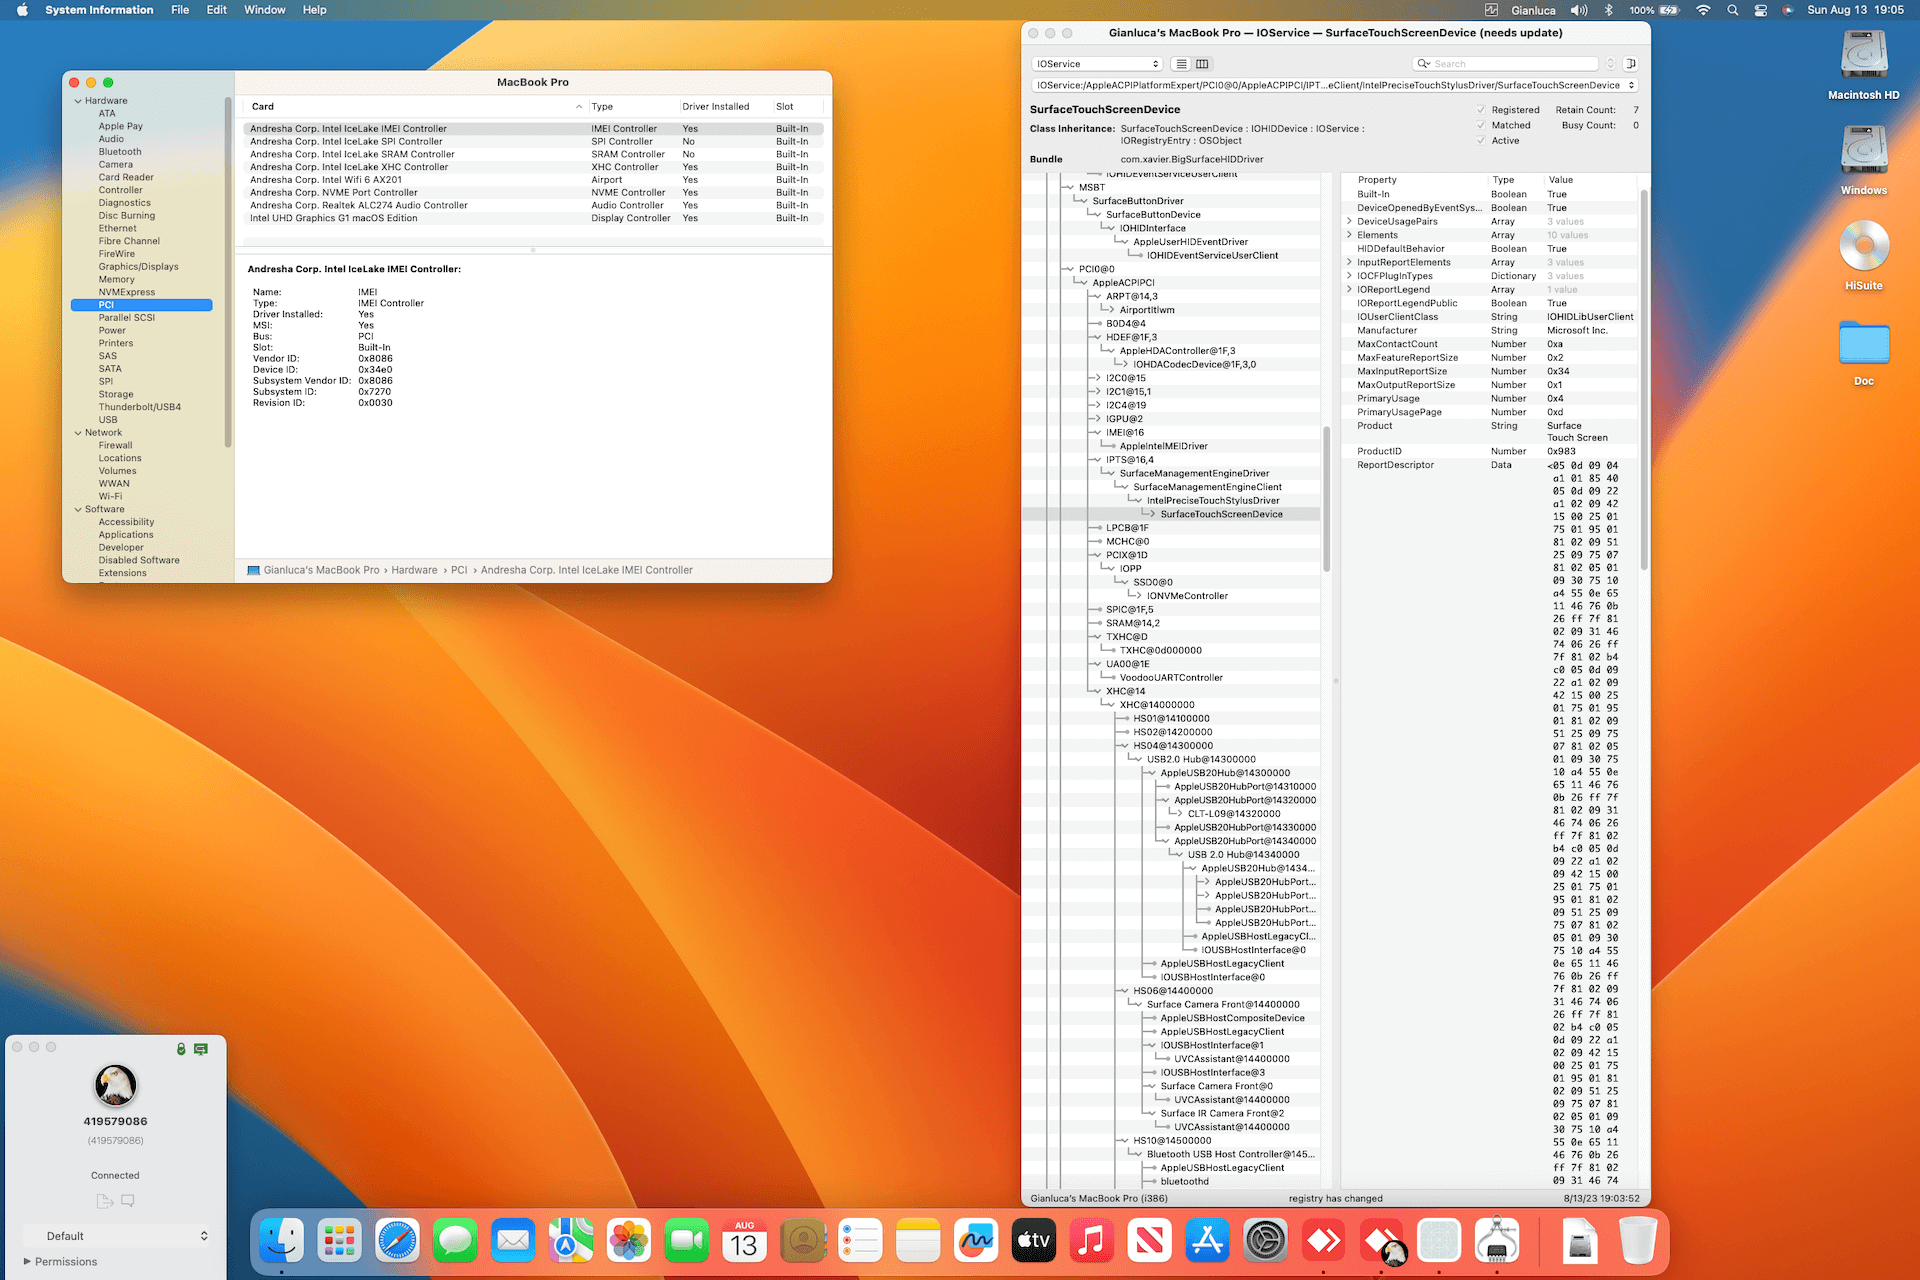Click the file transfer icon in AnyDesk panel
The image size is (1920, 1280).
click(x=104, y=1201)
